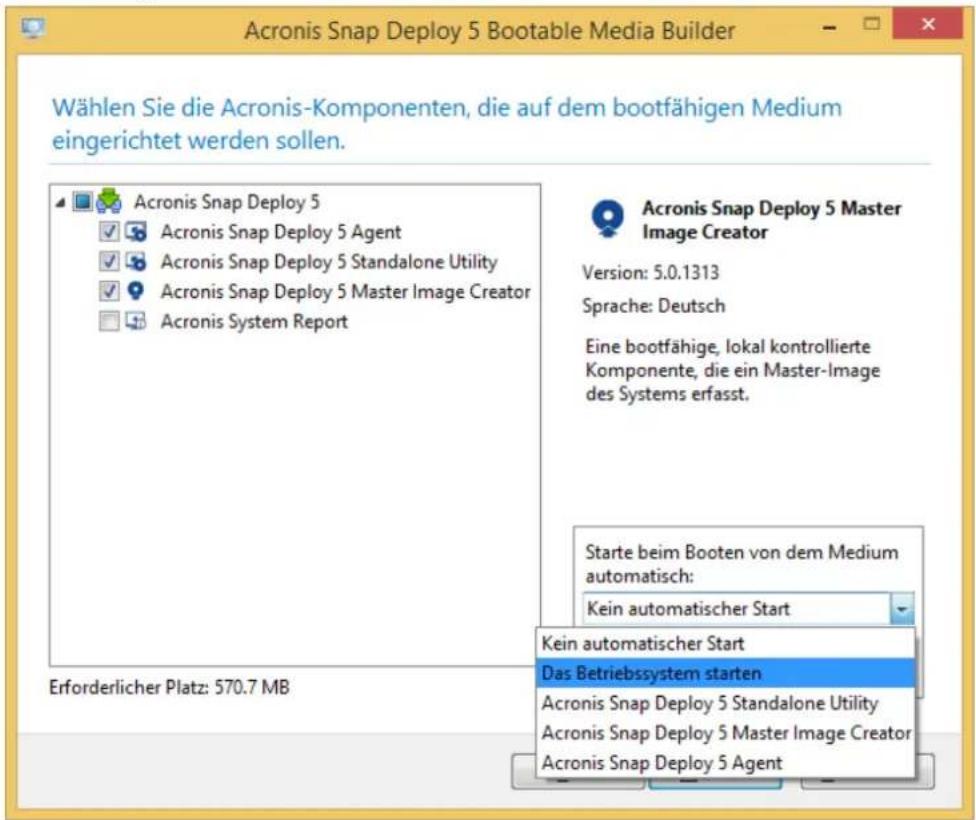The height and width of the screenshot is (820, 976).
Task: Click the window title bar app icon
Action: [32, 29]
